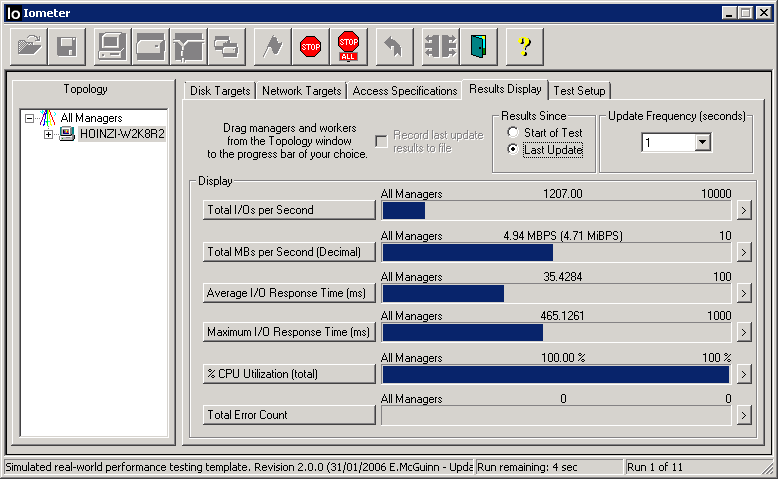
Task: Click the Total I/Os per Second button
Action: tap(289, 210)
